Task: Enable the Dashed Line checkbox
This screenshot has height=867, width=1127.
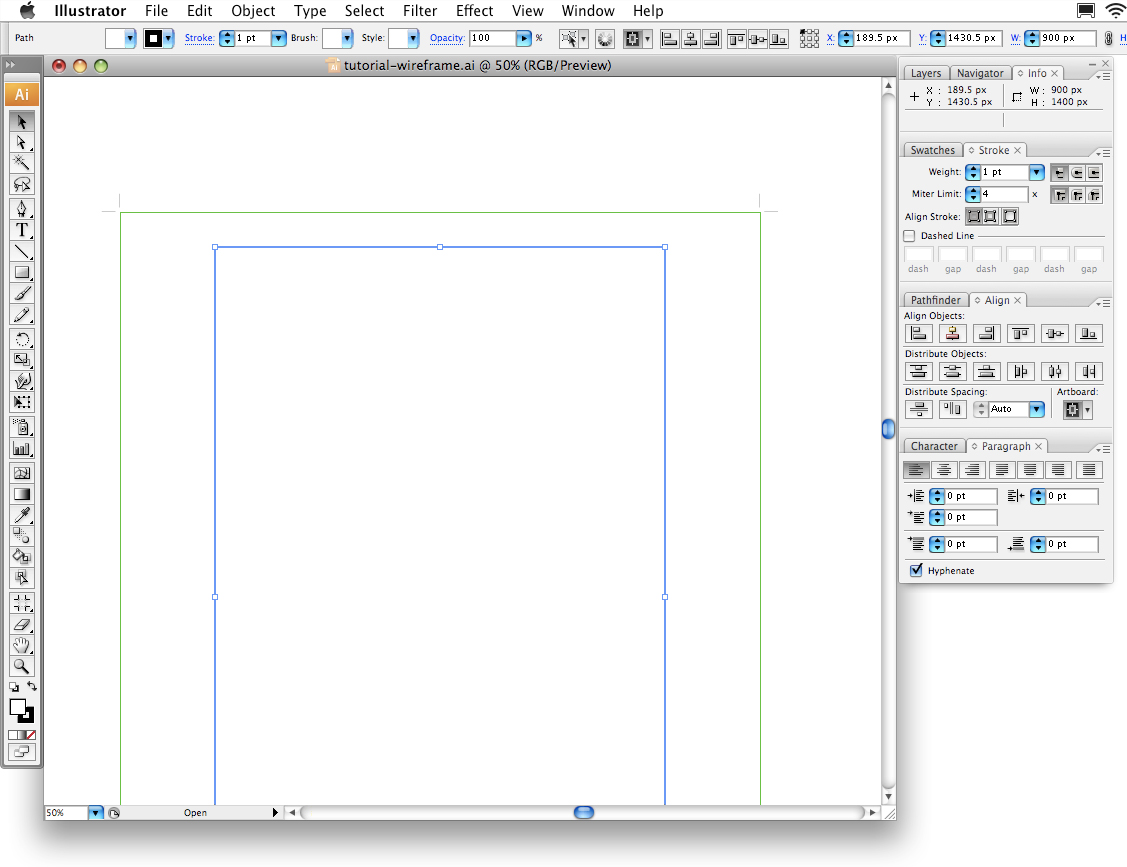Action: (909, 236)
